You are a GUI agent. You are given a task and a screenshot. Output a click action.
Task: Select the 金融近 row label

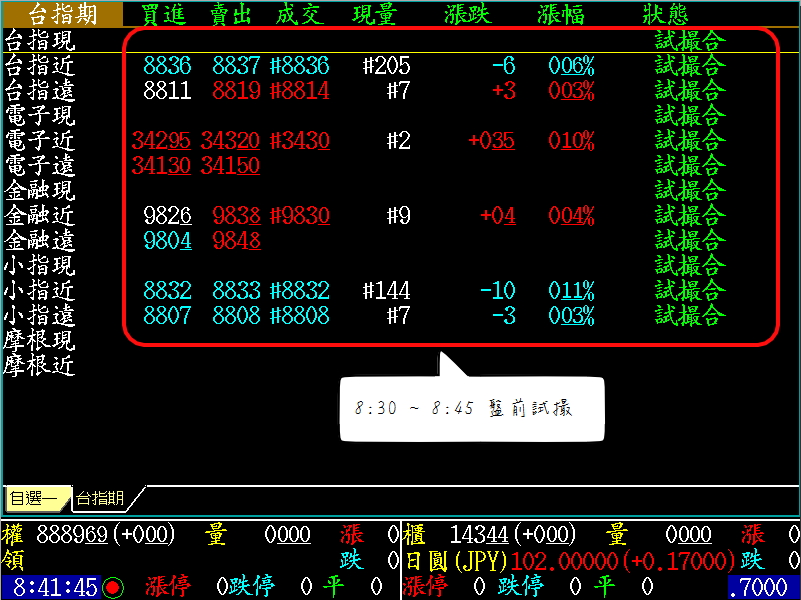pyautogui.click(x=40, y=216)
